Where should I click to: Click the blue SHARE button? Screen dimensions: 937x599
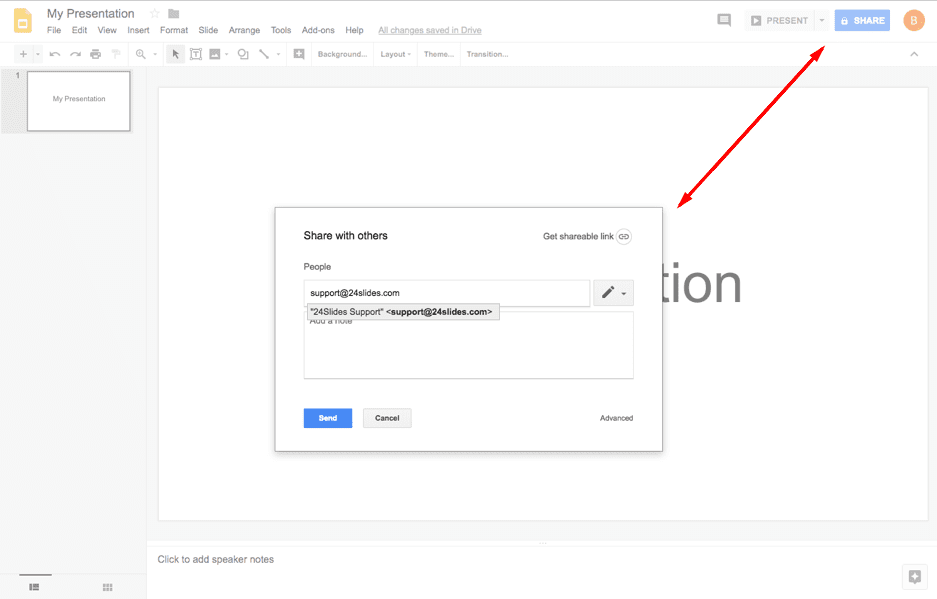(x=862, y=20)
